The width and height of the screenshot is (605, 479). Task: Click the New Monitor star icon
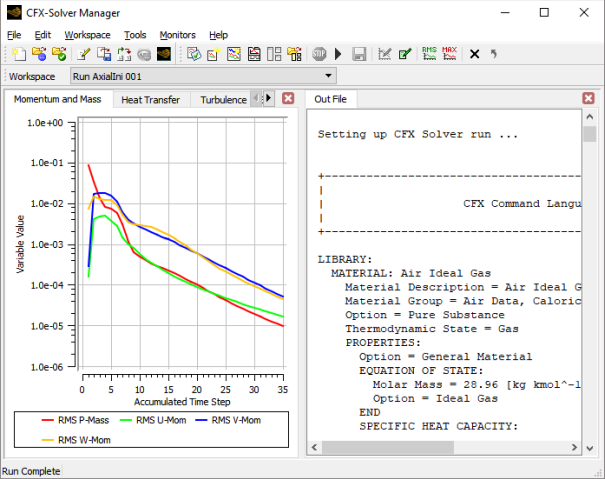click(214, 54)
